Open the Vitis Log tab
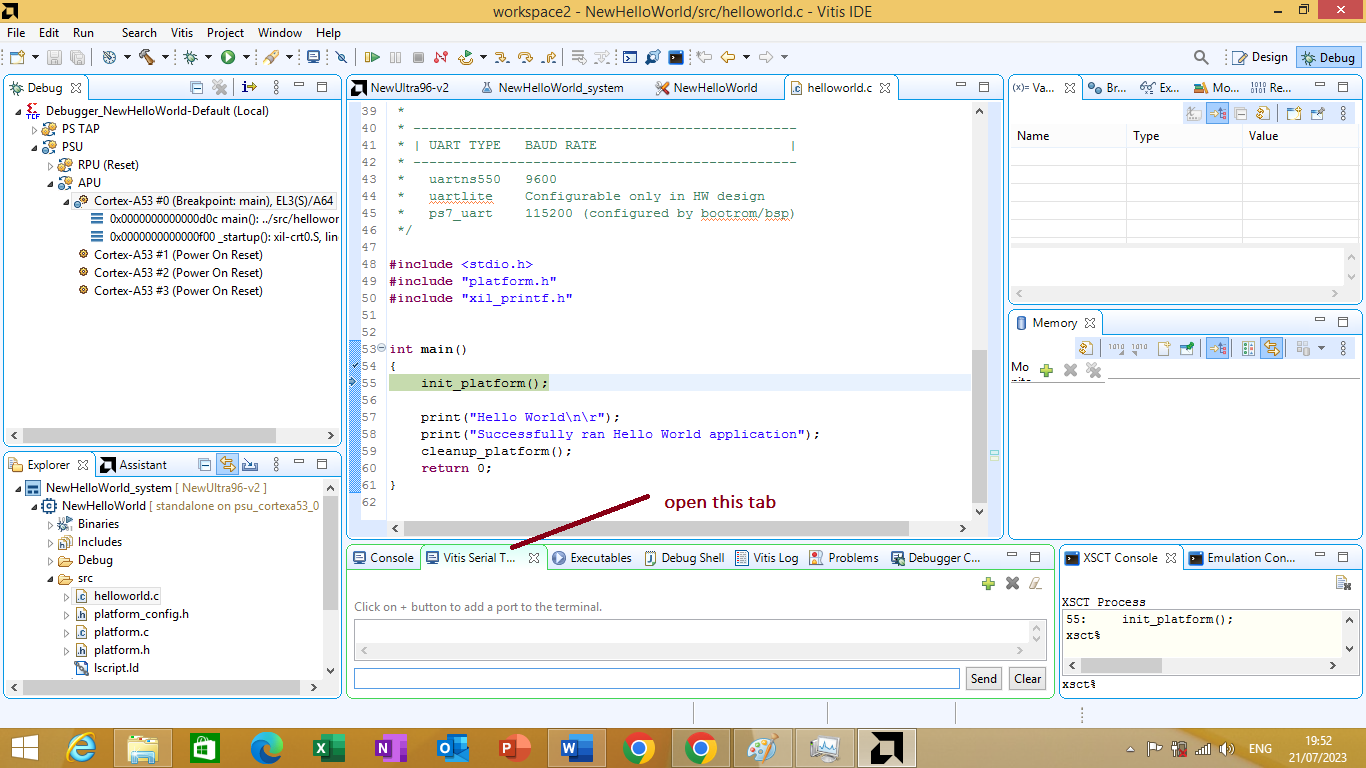Screen dimensions: 1366x768 click(x=767, y=558)
